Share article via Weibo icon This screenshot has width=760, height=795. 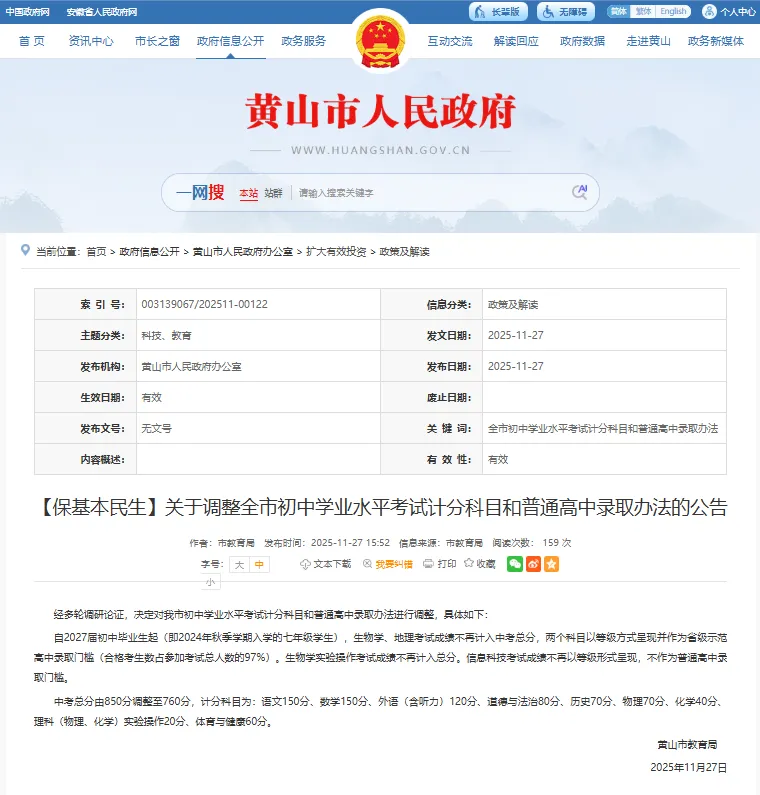533,564
